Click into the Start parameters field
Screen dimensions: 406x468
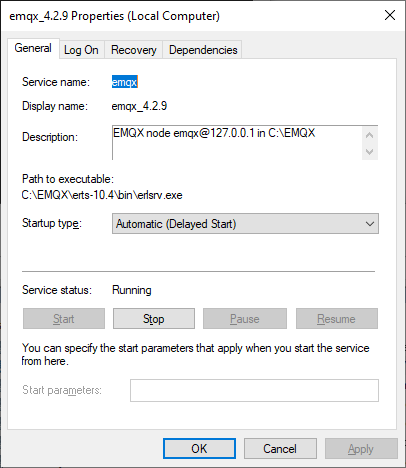coord(254,390)
